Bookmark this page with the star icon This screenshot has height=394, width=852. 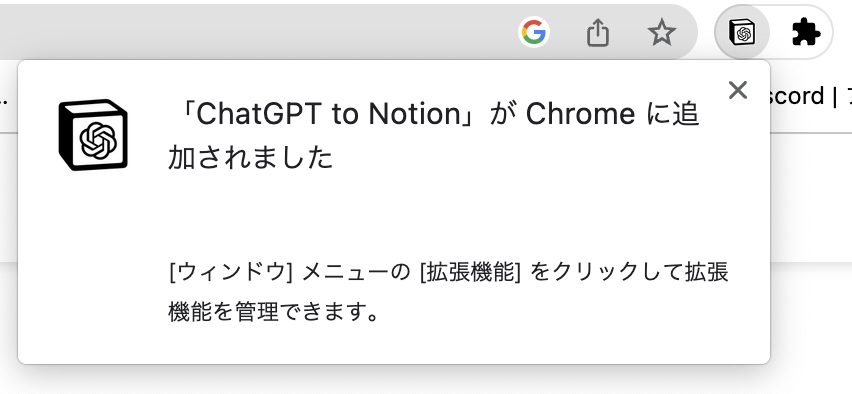point(662,33)
